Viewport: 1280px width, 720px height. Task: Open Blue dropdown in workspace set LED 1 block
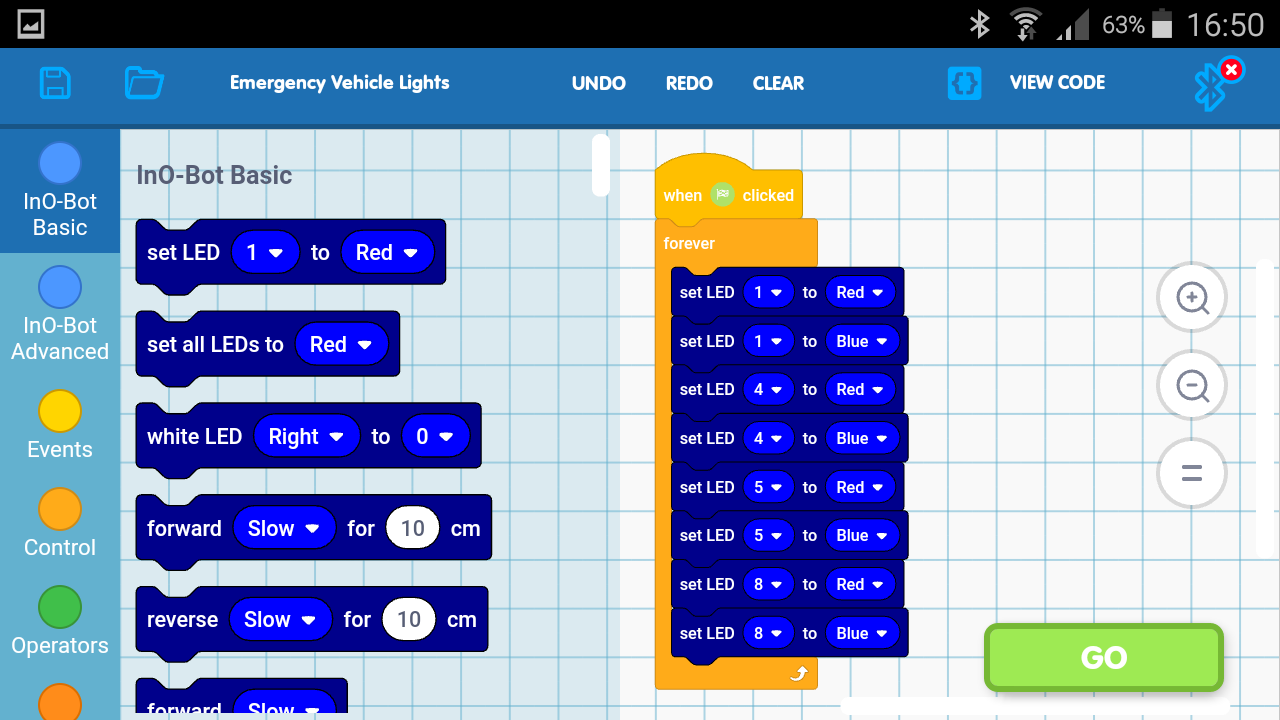click(862, 342)
